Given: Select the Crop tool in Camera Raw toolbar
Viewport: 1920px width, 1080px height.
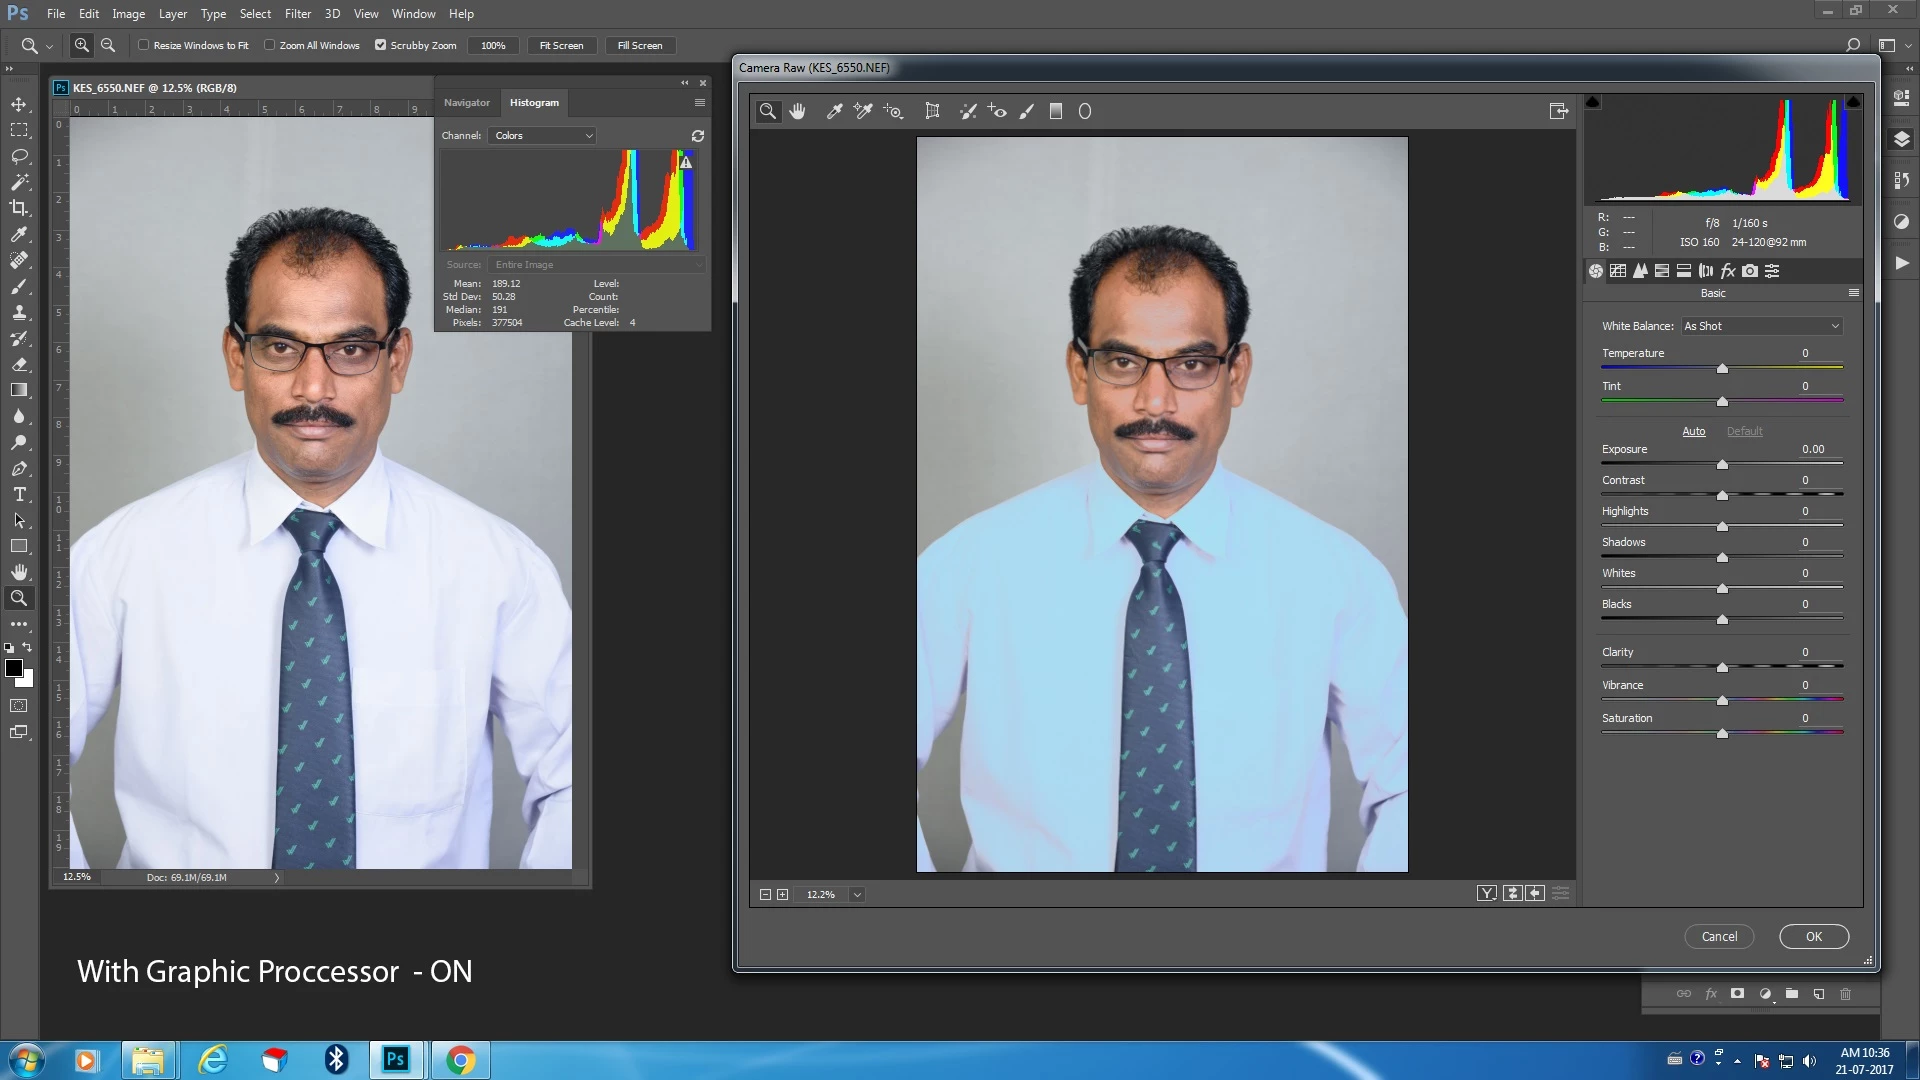Looking at the screenshot, I should 932,111.
